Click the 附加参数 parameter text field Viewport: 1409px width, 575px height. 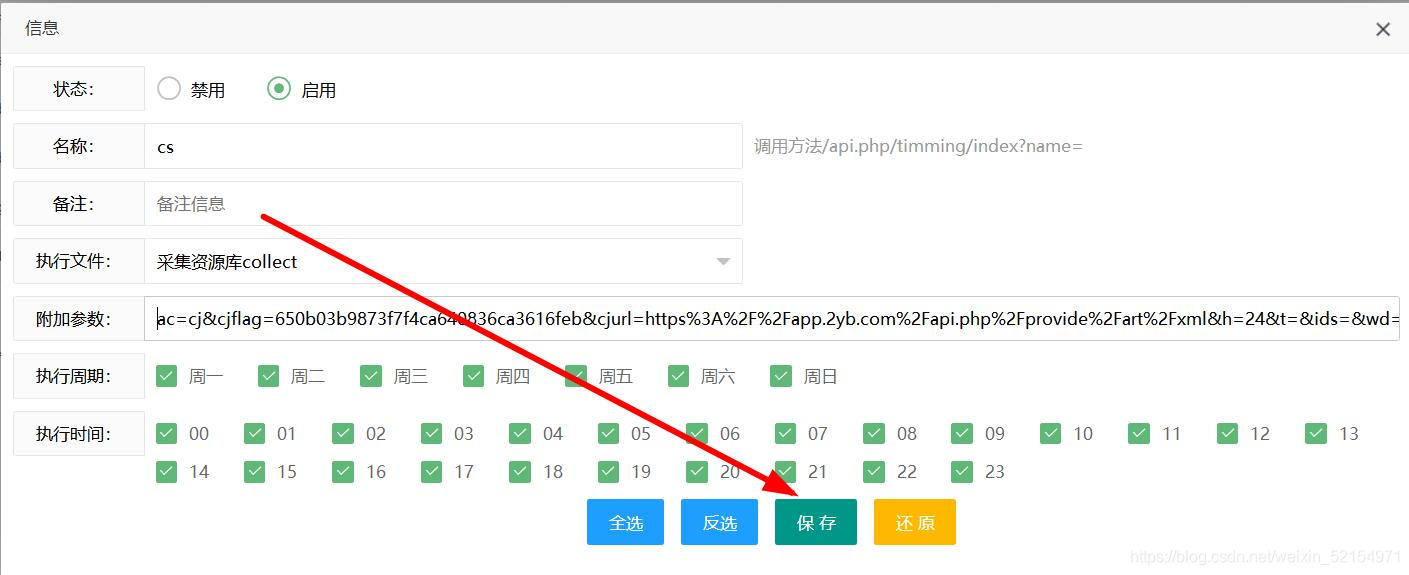[770, 319]
